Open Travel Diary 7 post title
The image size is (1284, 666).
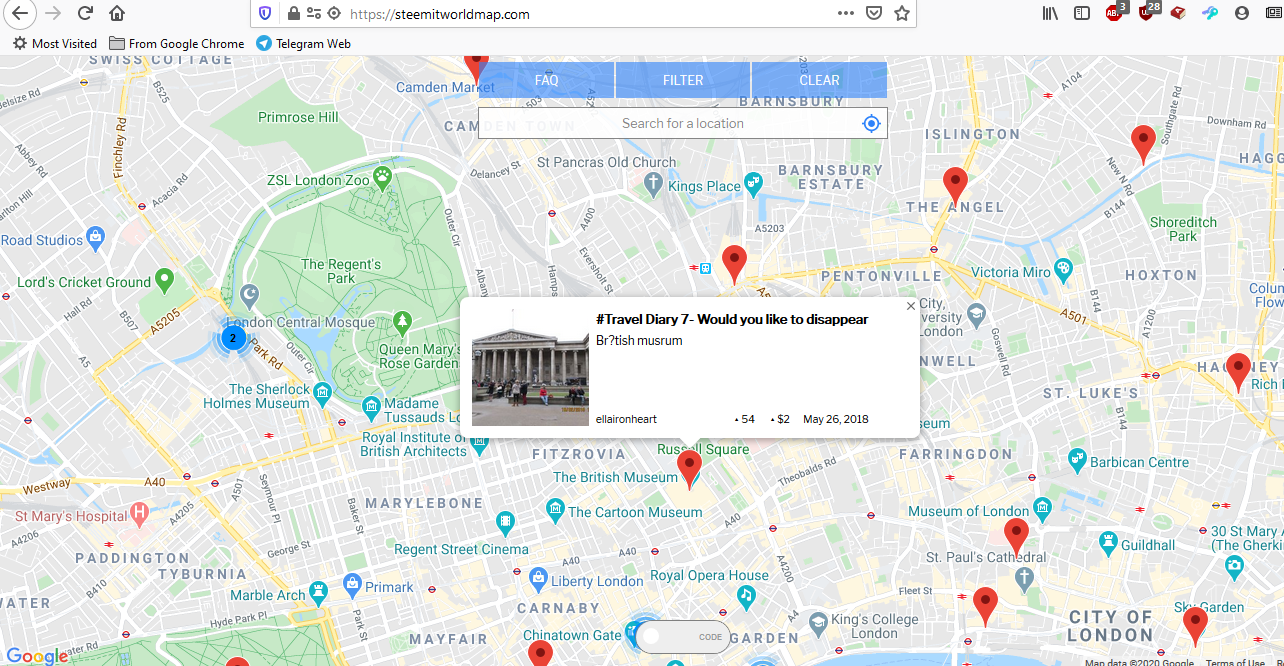[732, 319]
